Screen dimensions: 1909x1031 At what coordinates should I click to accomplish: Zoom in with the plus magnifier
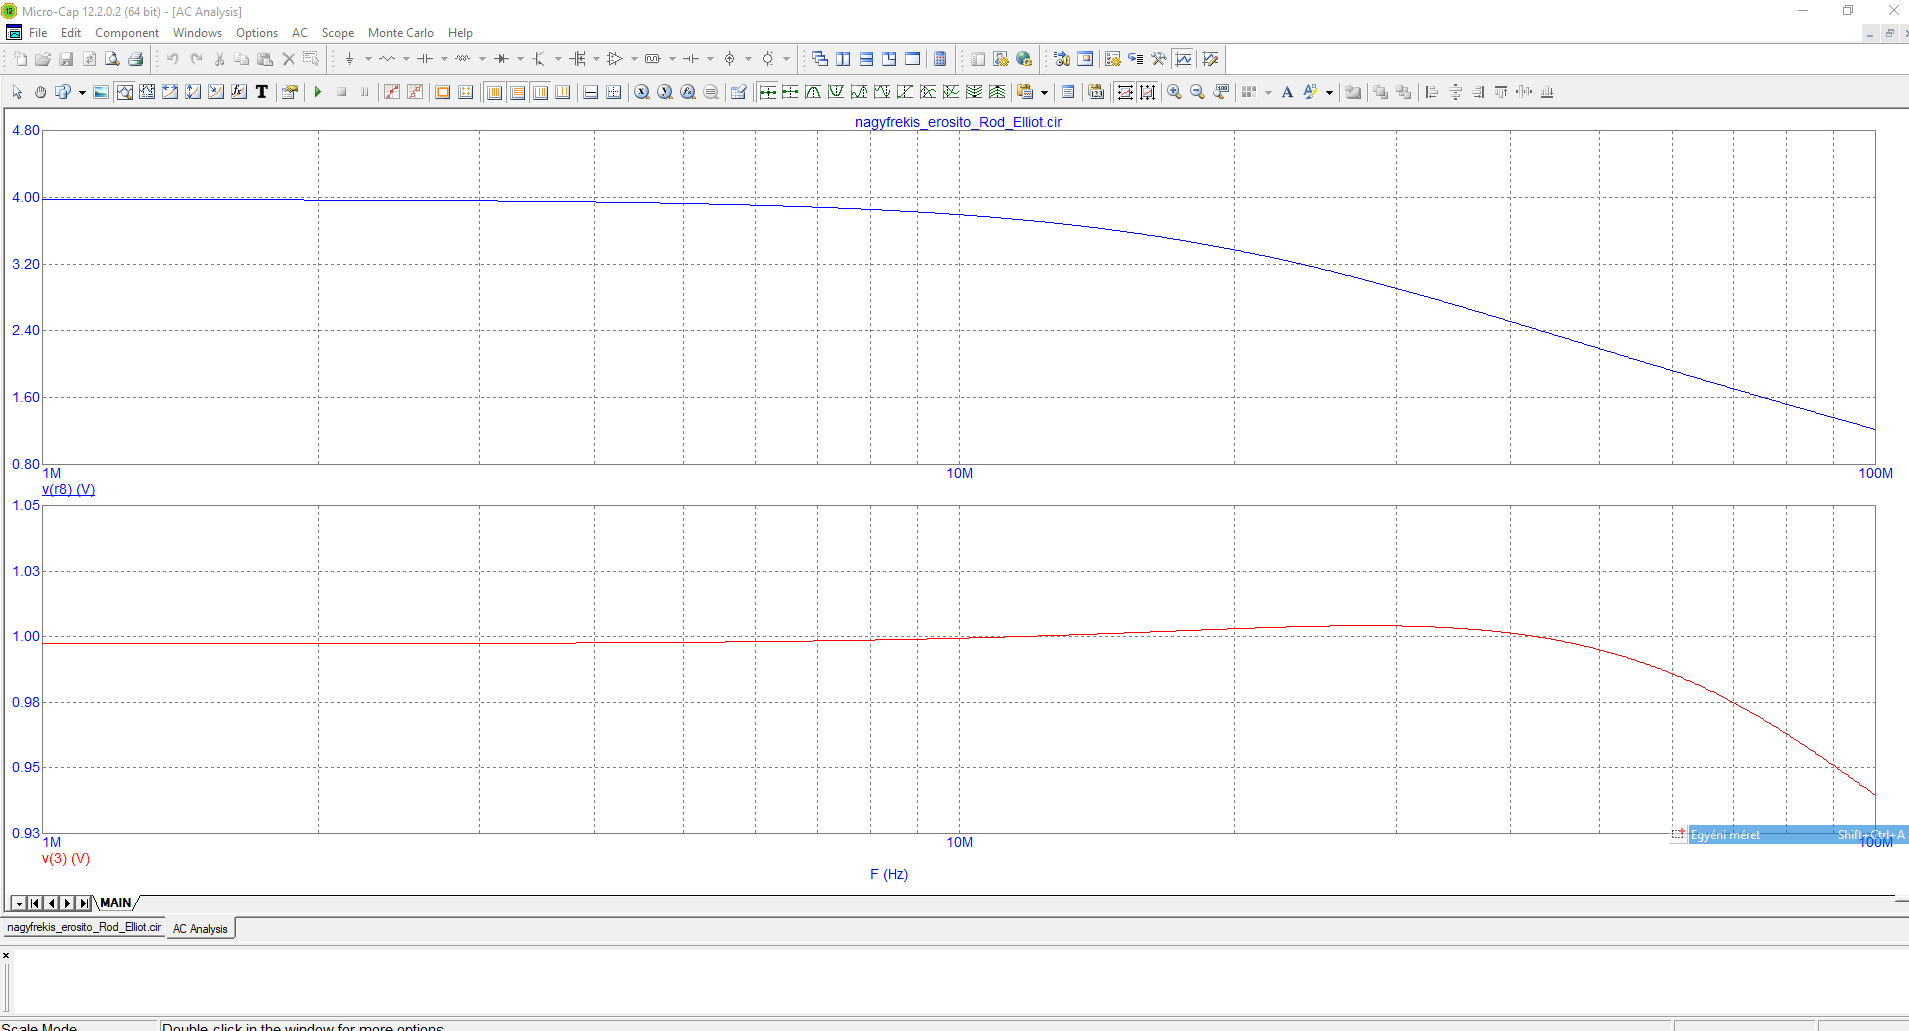pos(1174,92)
